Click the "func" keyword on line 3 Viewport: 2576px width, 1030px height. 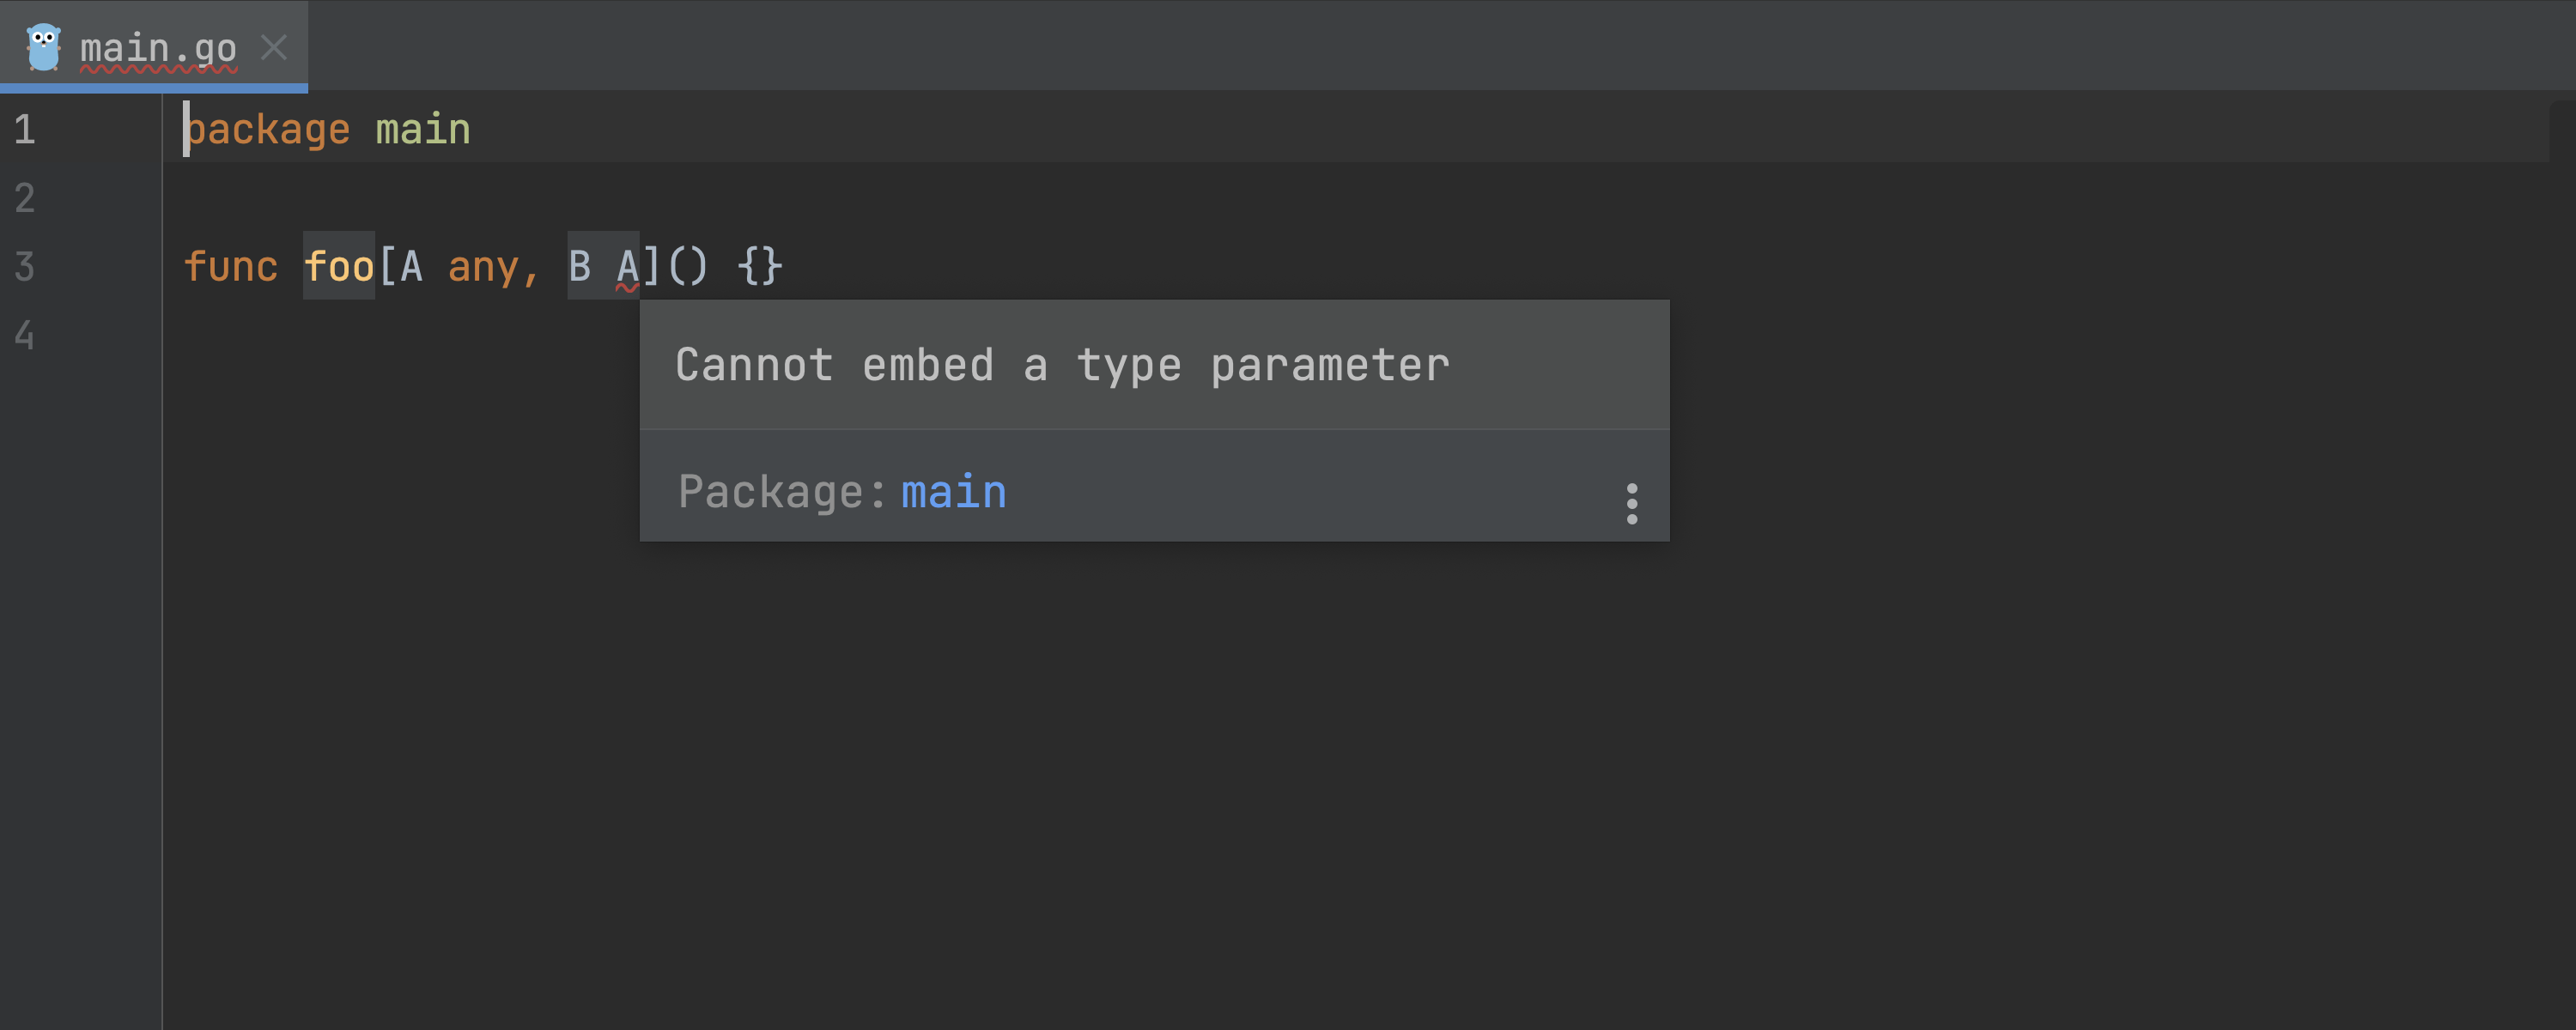click(x=230, y=267)
